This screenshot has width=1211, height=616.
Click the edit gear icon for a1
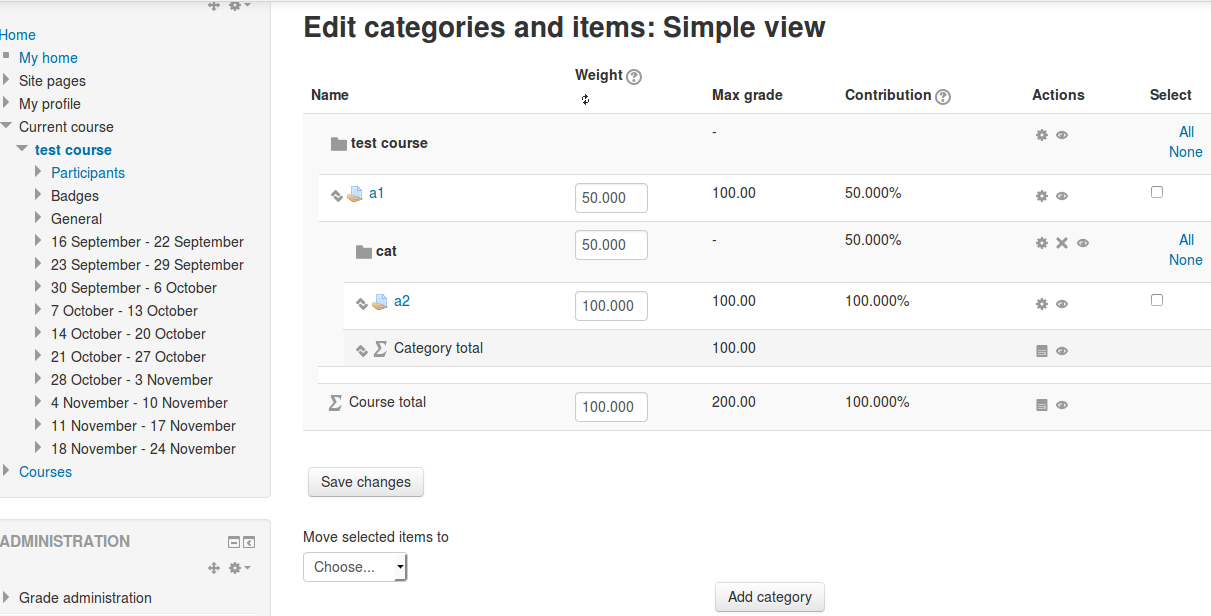(1041, 196)
